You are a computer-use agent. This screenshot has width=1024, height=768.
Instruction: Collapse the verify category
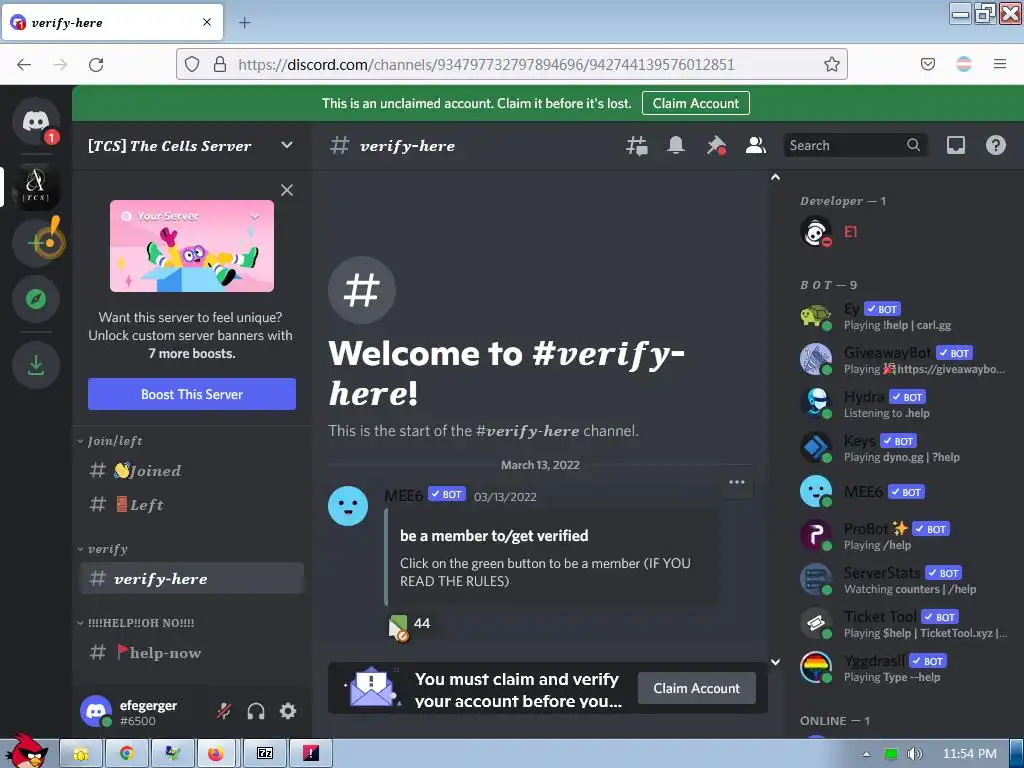tap(103, 549)
